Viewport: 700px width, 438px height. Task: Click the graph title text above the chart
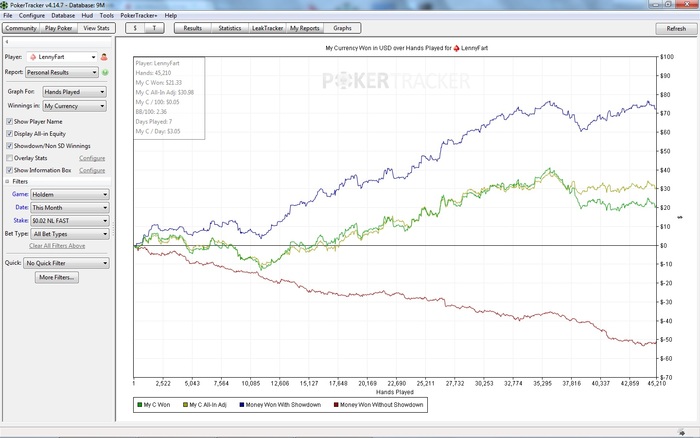[406, 48]
